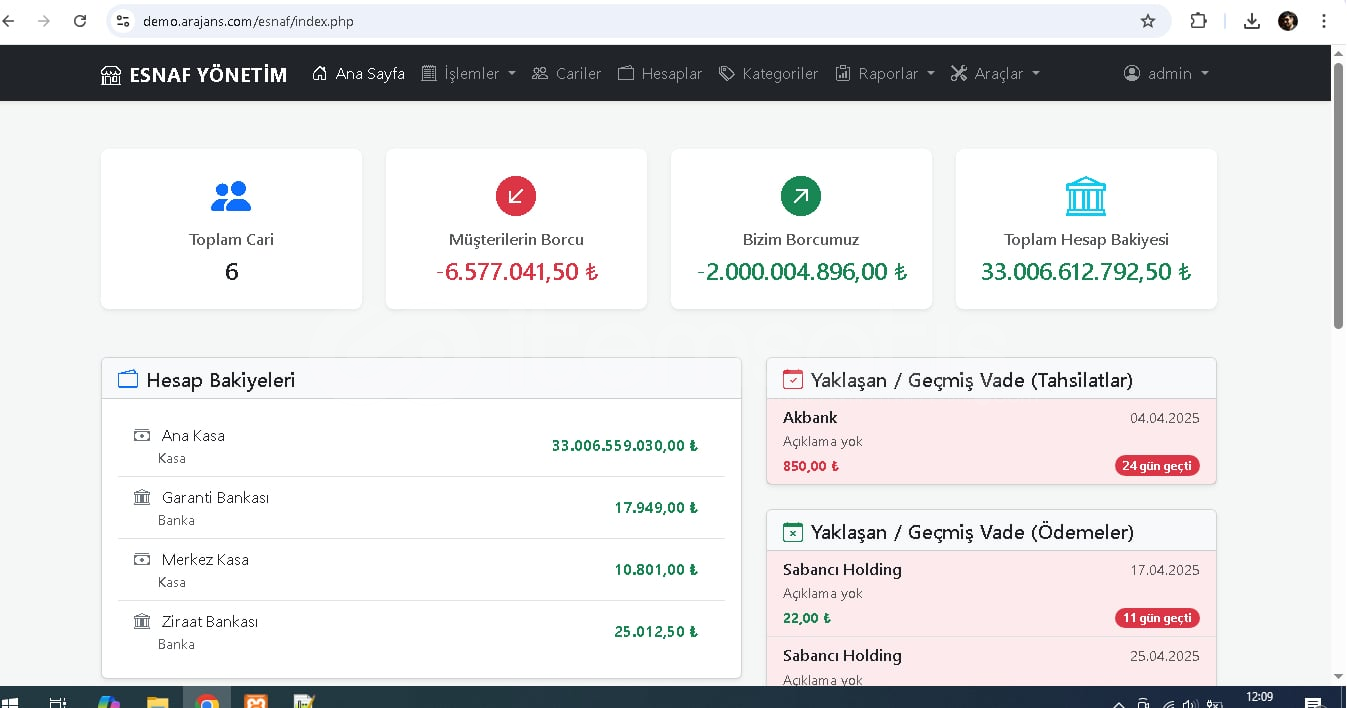1347x708 pixels.
Task: Click the tools icon beside Araçlar
Action: (x=959, y=73)
